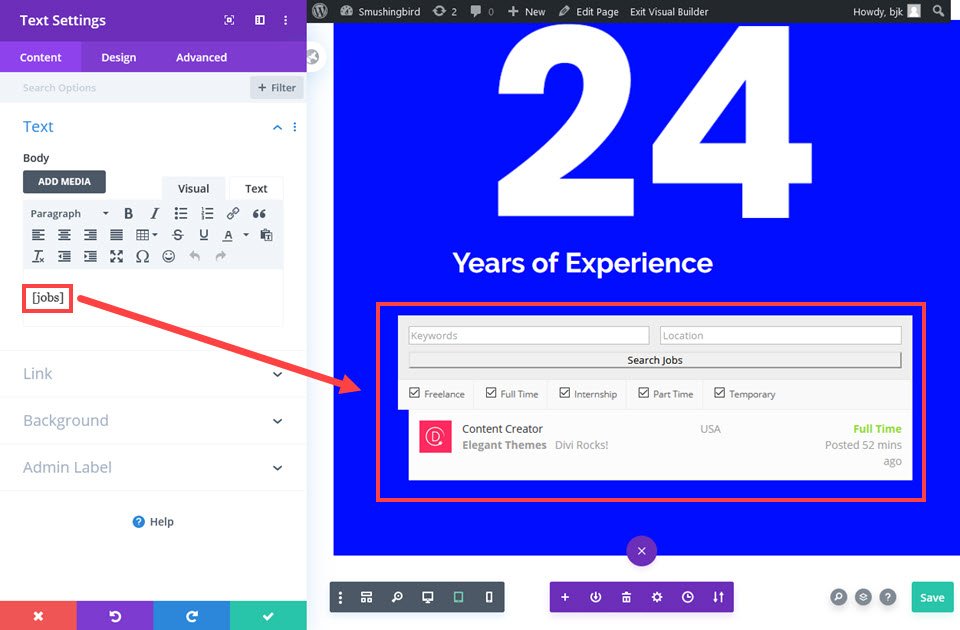Delete page content trash icon
The image size is (960, 630).
[626, 597]
